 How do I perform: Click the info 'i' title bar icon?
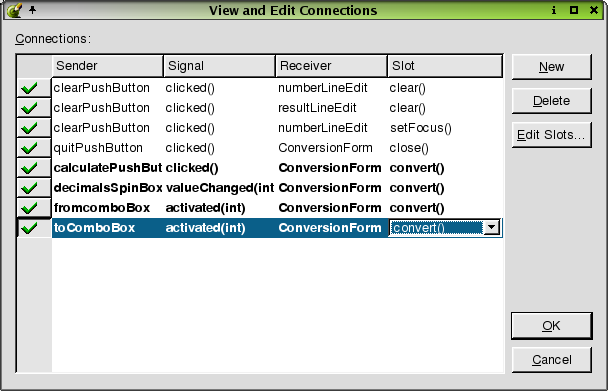(x=554, y=10)
